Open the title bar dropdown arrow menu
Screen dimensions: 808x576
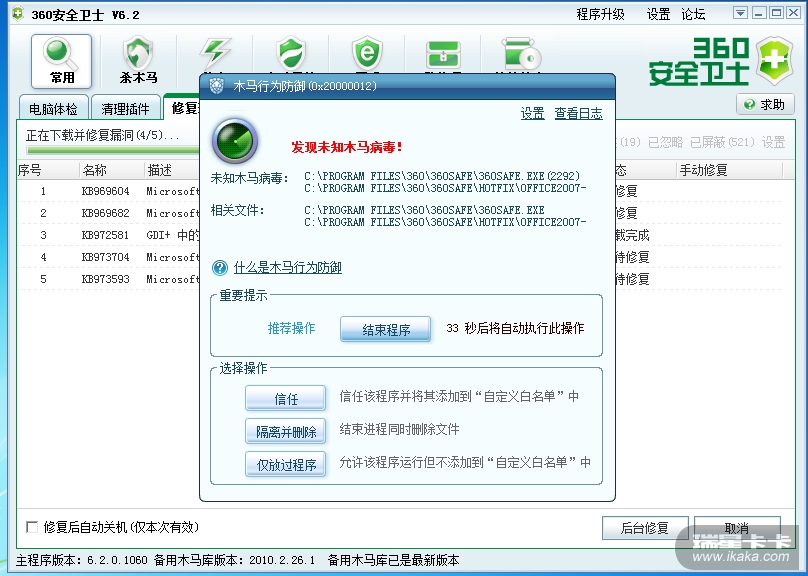(x=740, y=13)
